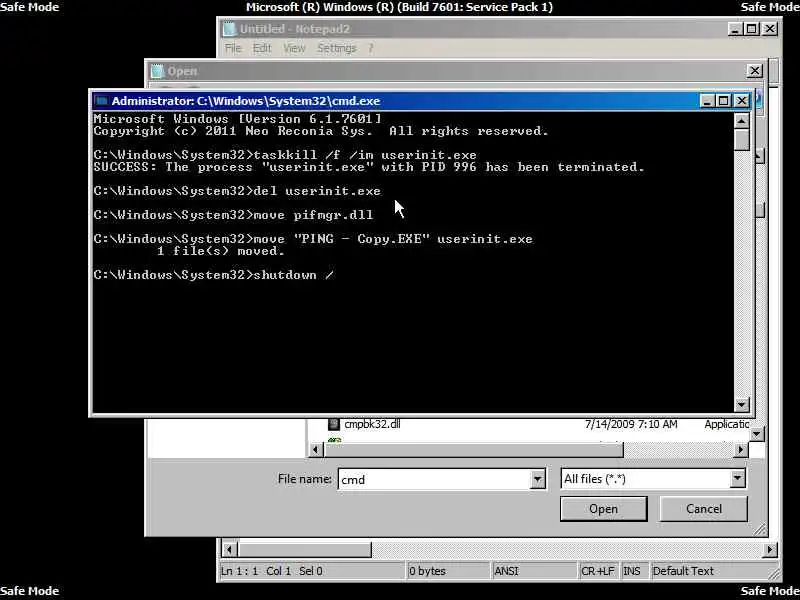Screen dimensions: 800x600
Task: Select the cmpbk32.dll file in the list
Action: 372,424
